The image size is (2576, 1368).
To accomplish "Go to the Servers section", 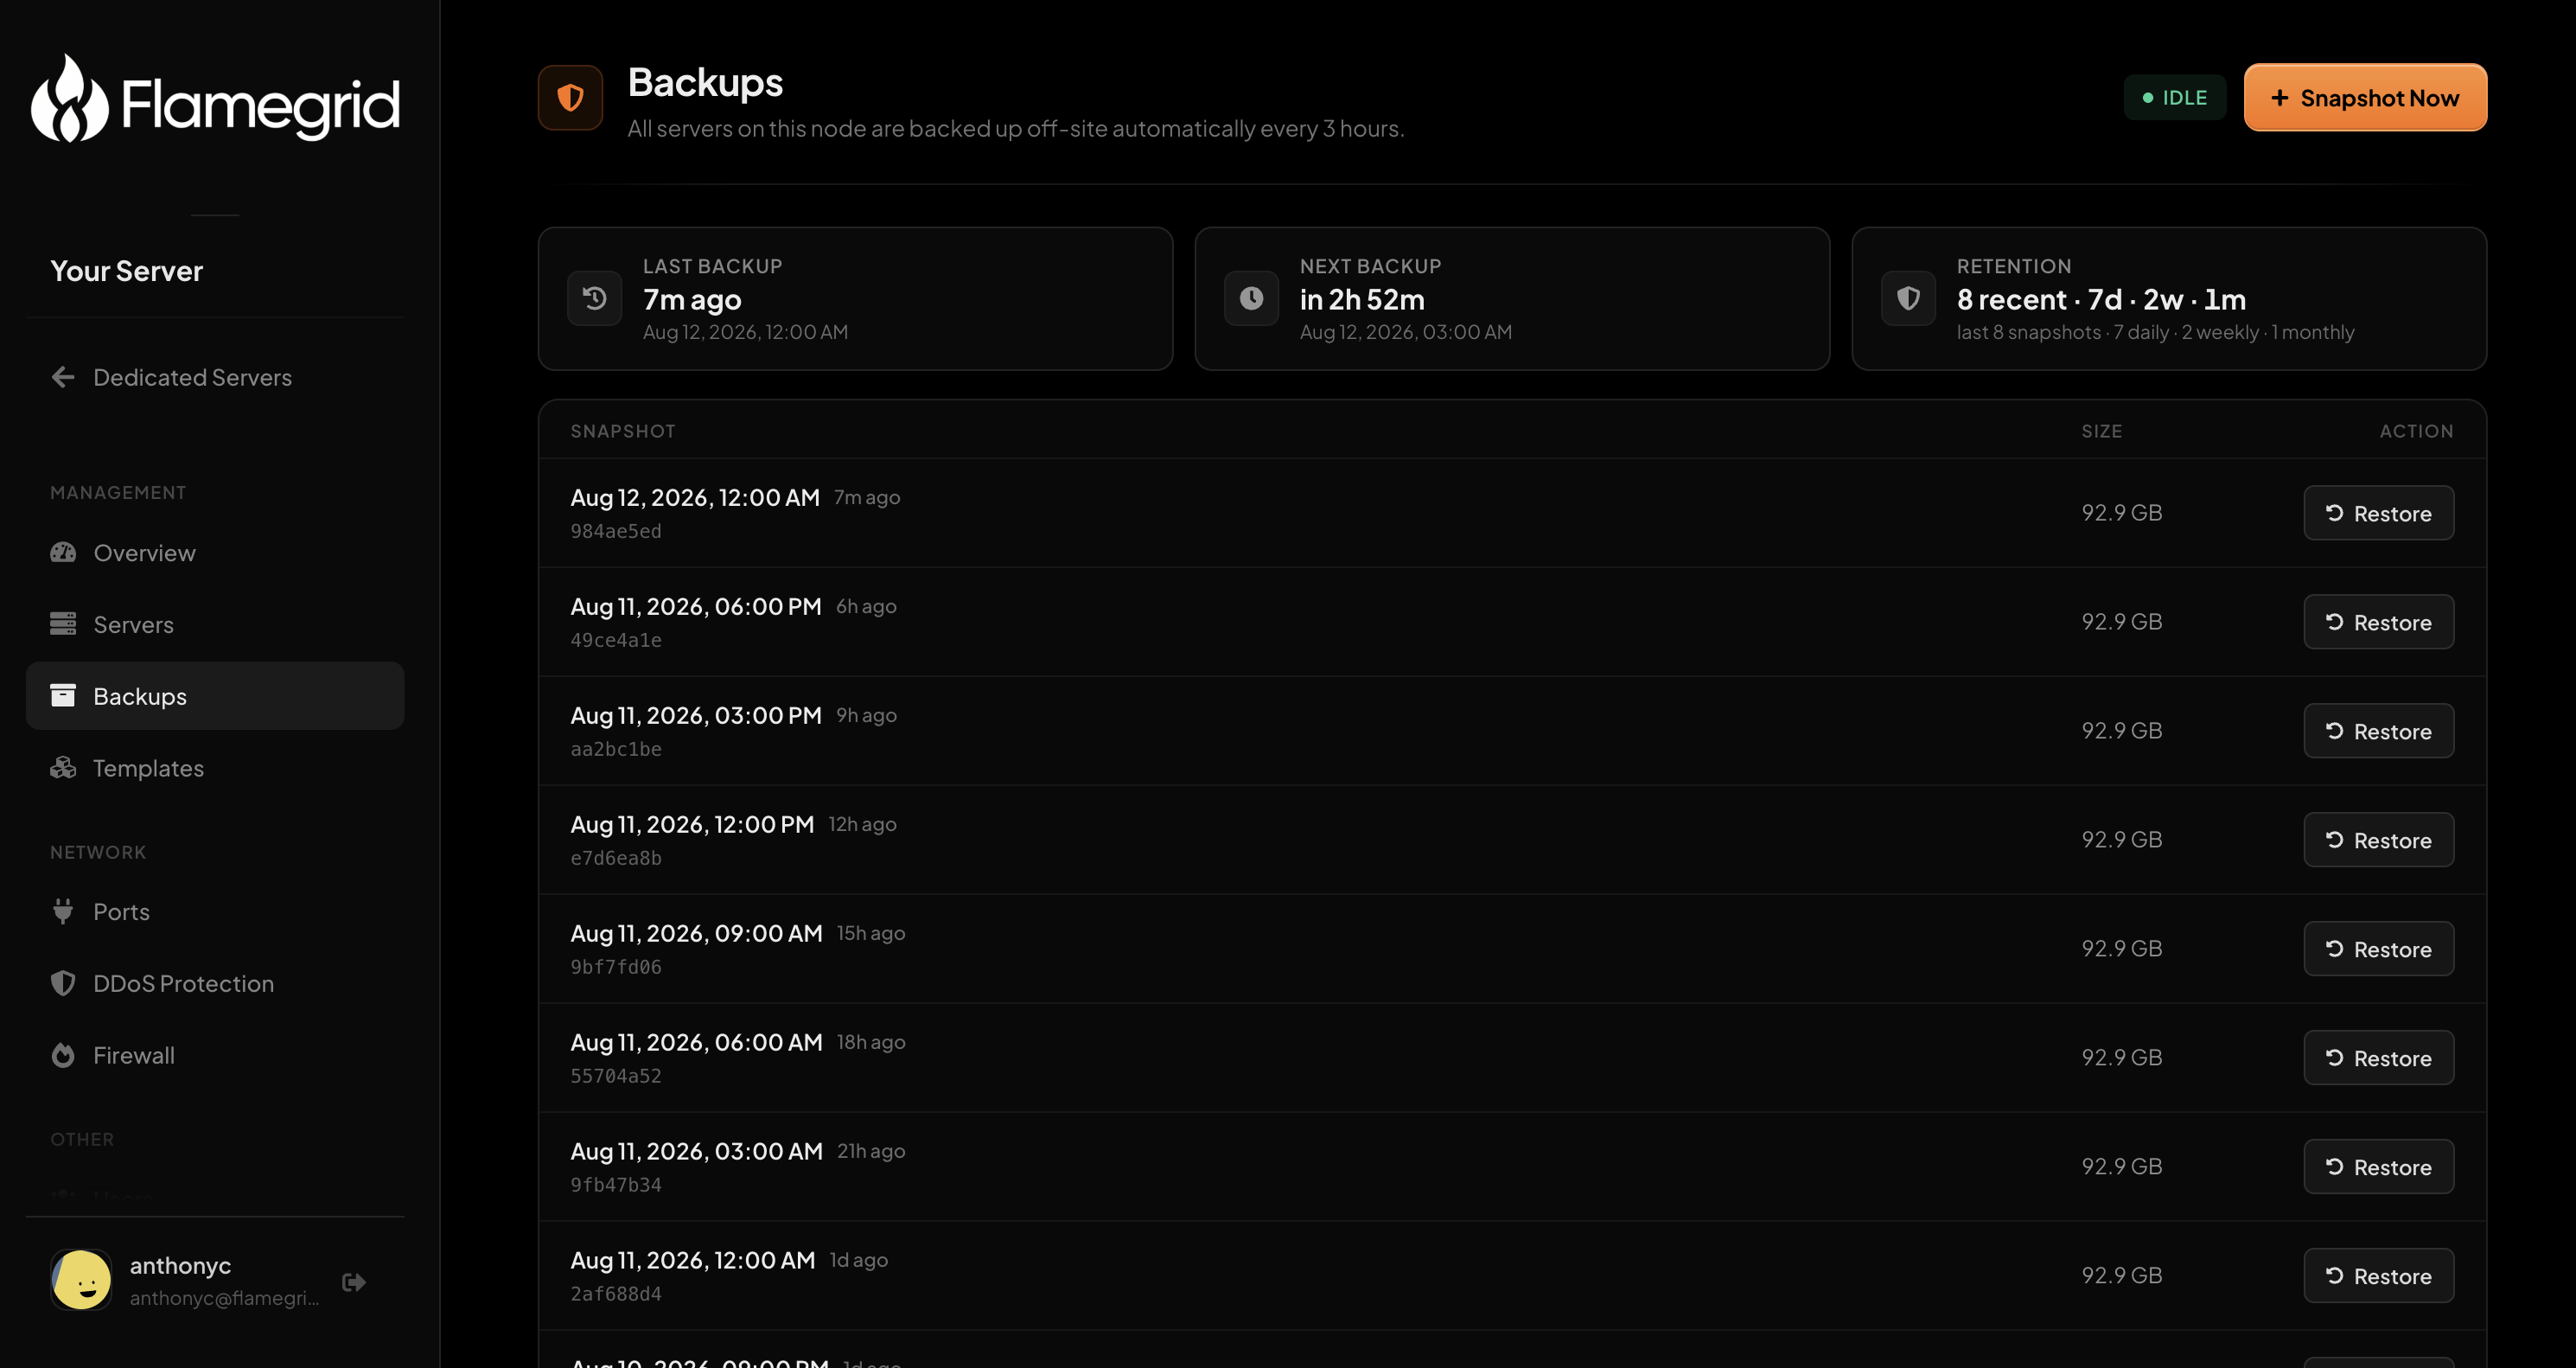I will click(x=215, y=624).
